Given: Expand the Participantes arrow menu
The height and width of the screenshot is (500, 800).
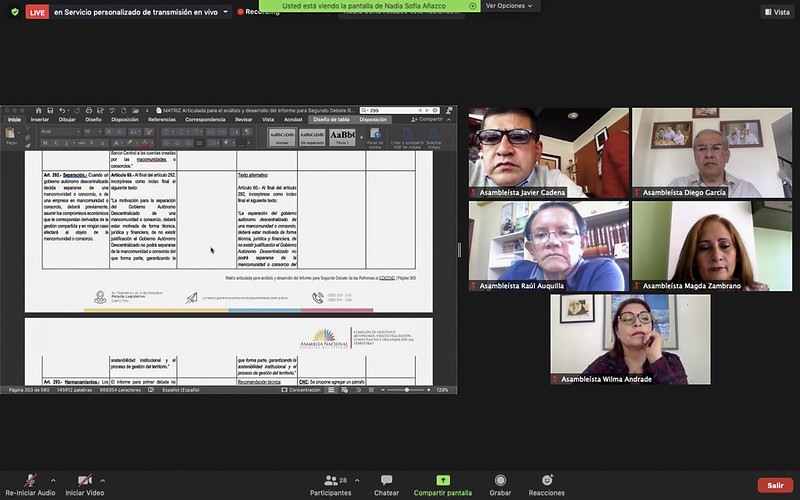Looking at the screenshot, I should pyautogui.click(x=357, y=480).
